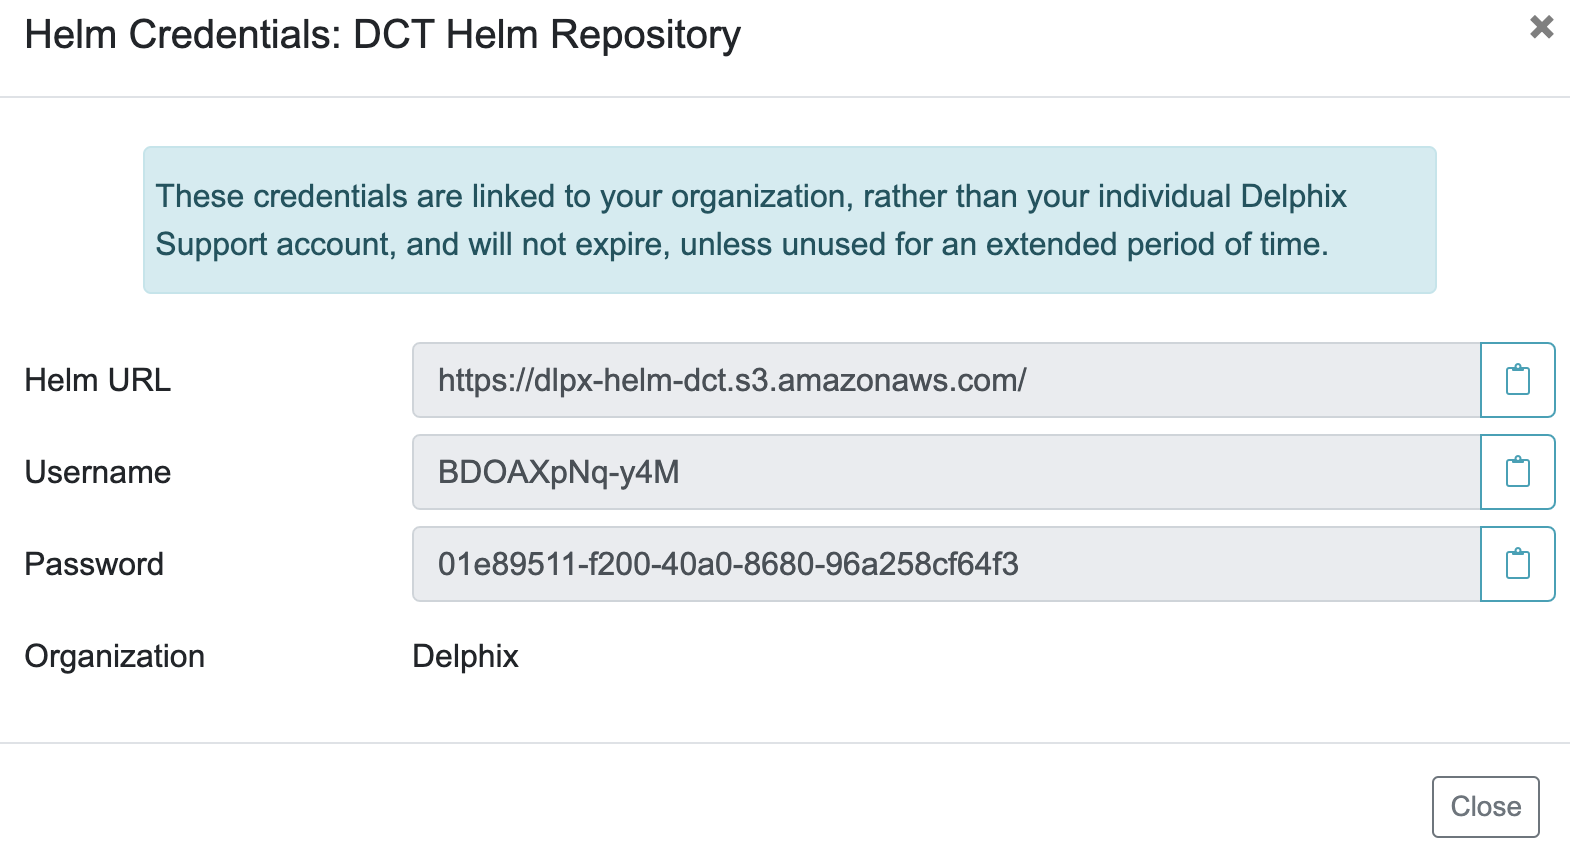Click the Helm URL label
The image size is (1570, 848).
(97, 380)
